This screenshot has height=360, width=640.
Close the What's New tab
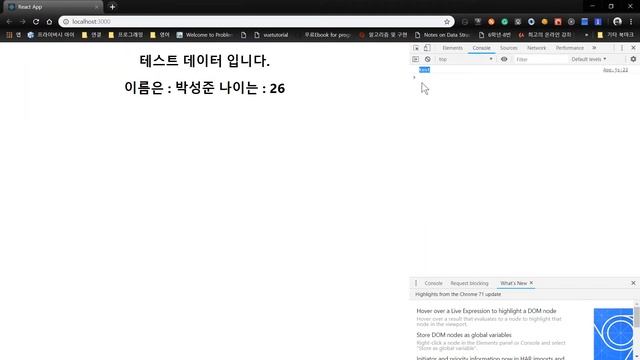[531, 282]
